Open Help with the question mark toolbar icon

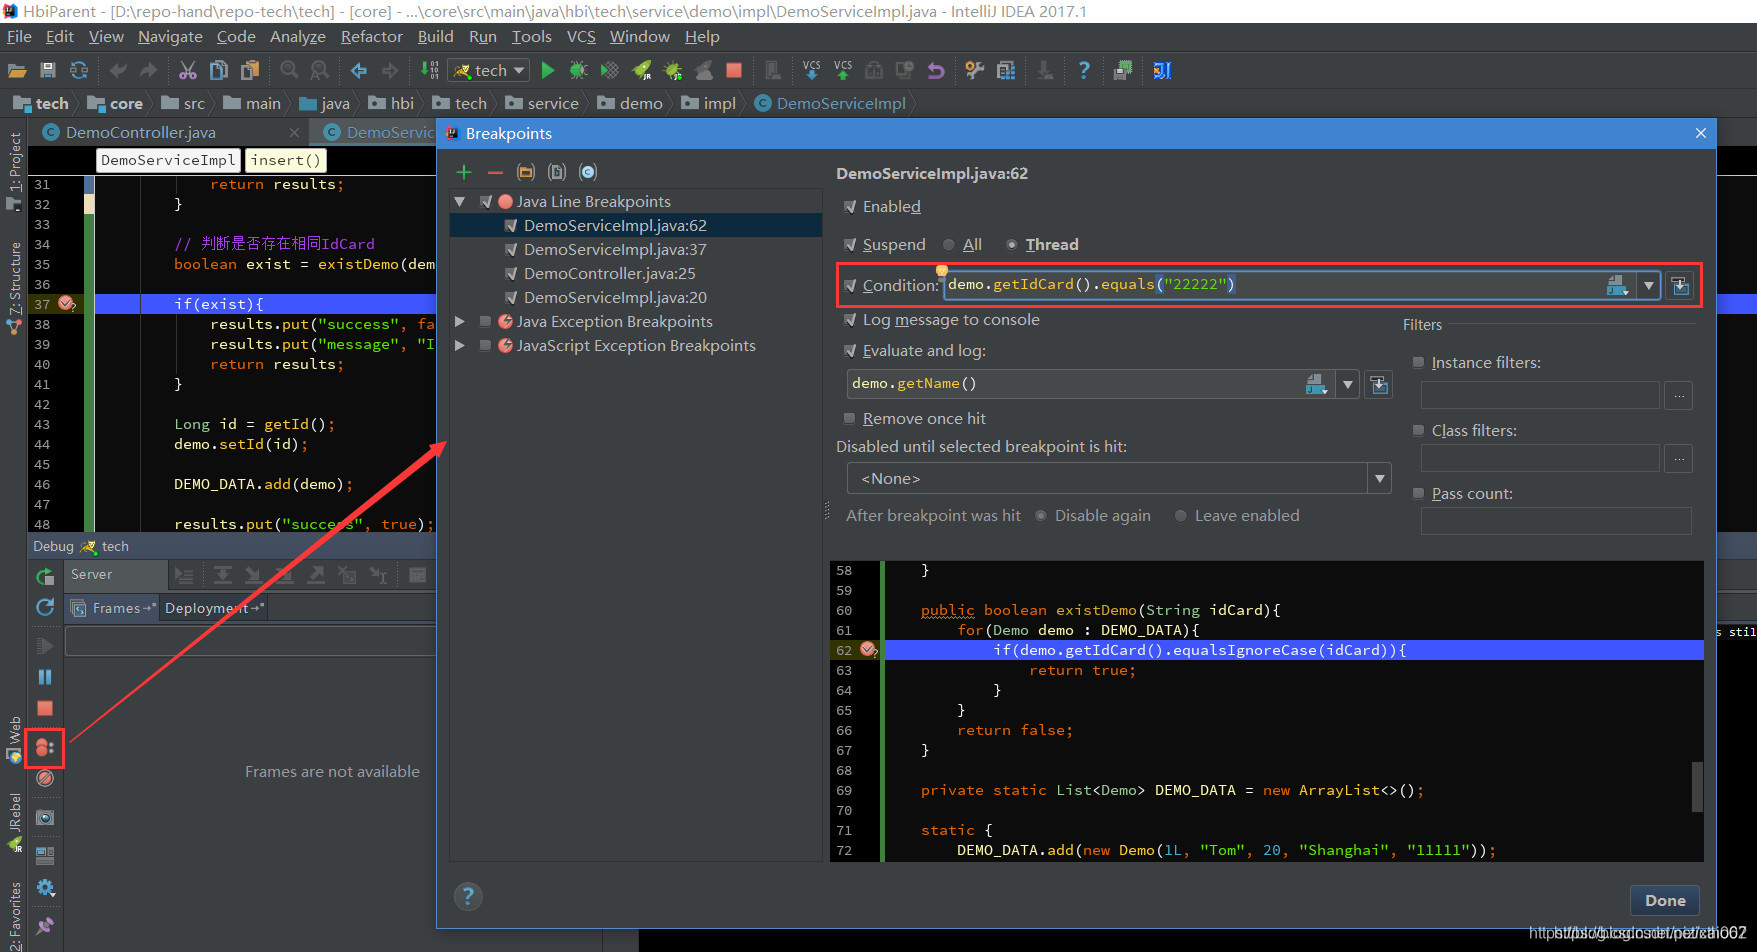(1084, 71)
